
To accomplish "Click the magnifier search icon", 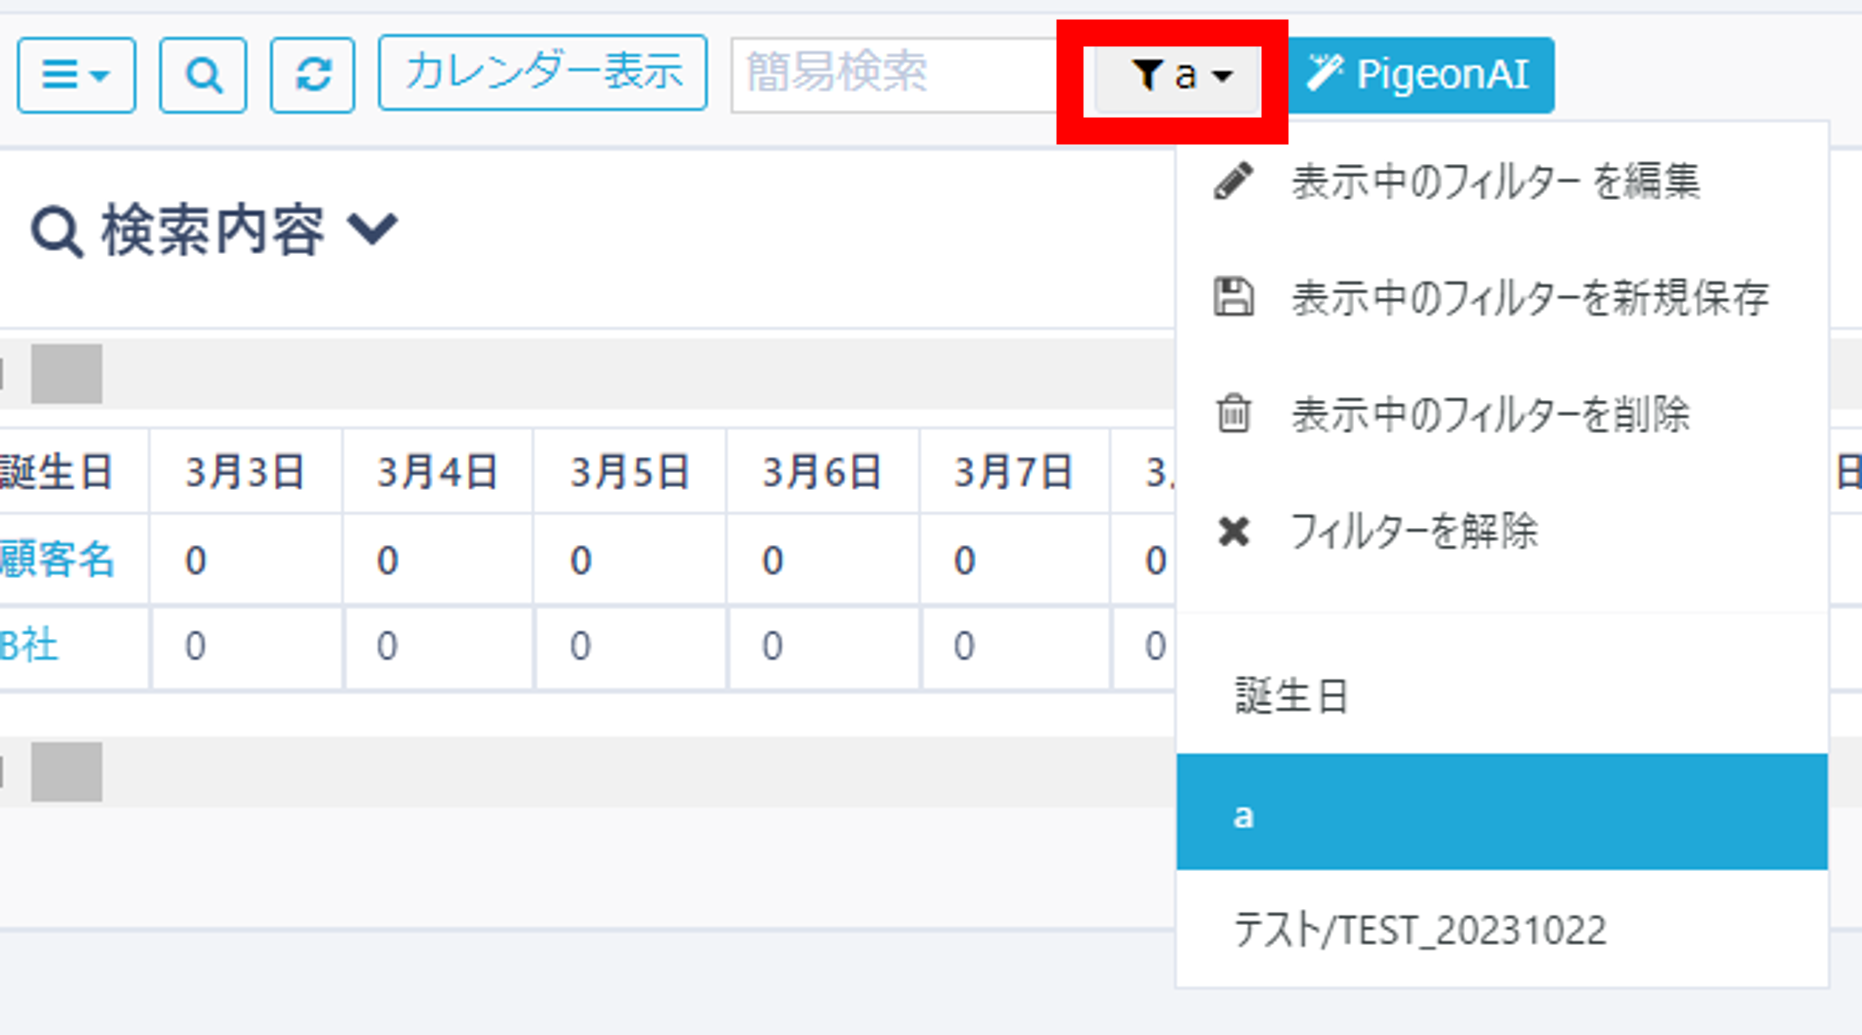I will (202, 74).
